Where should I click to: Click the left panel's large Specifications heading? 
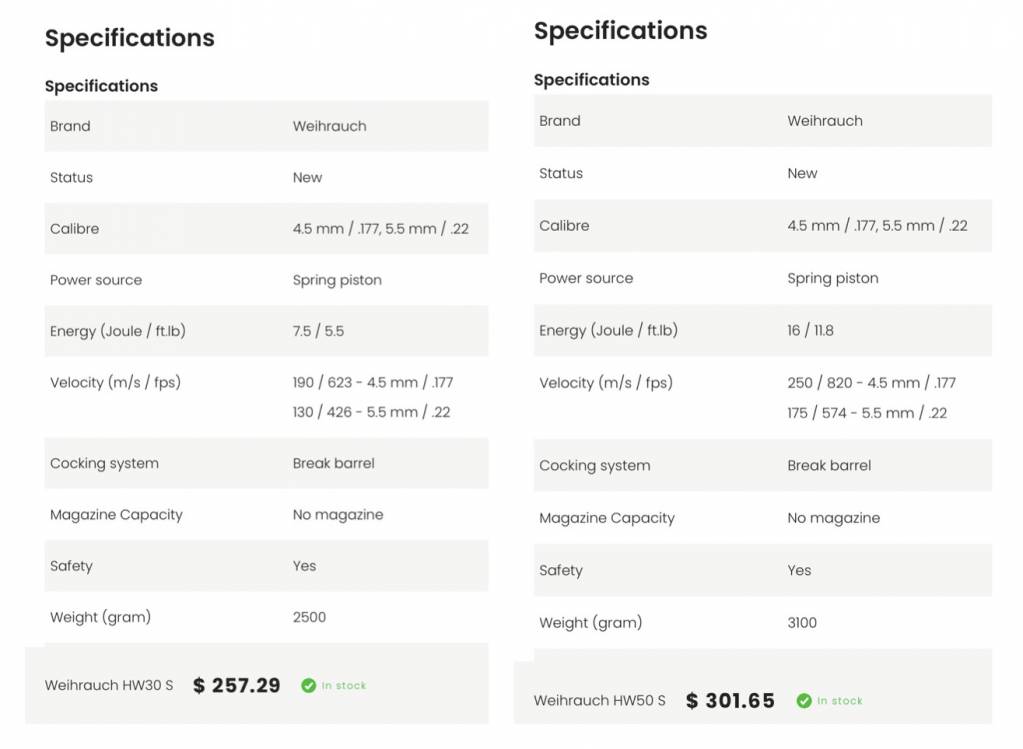(130, 38)
